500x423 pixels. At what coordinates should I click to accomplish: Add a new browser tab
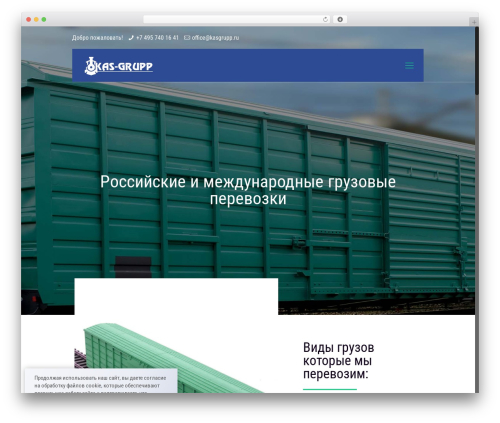point(474,22)
